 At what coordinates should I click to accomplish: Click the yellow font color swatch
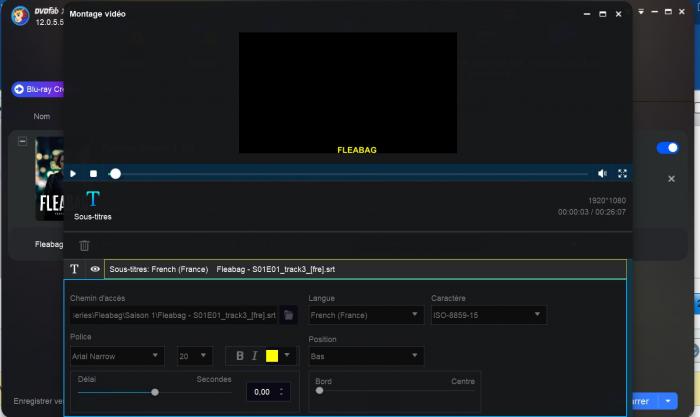click(272, 356)
